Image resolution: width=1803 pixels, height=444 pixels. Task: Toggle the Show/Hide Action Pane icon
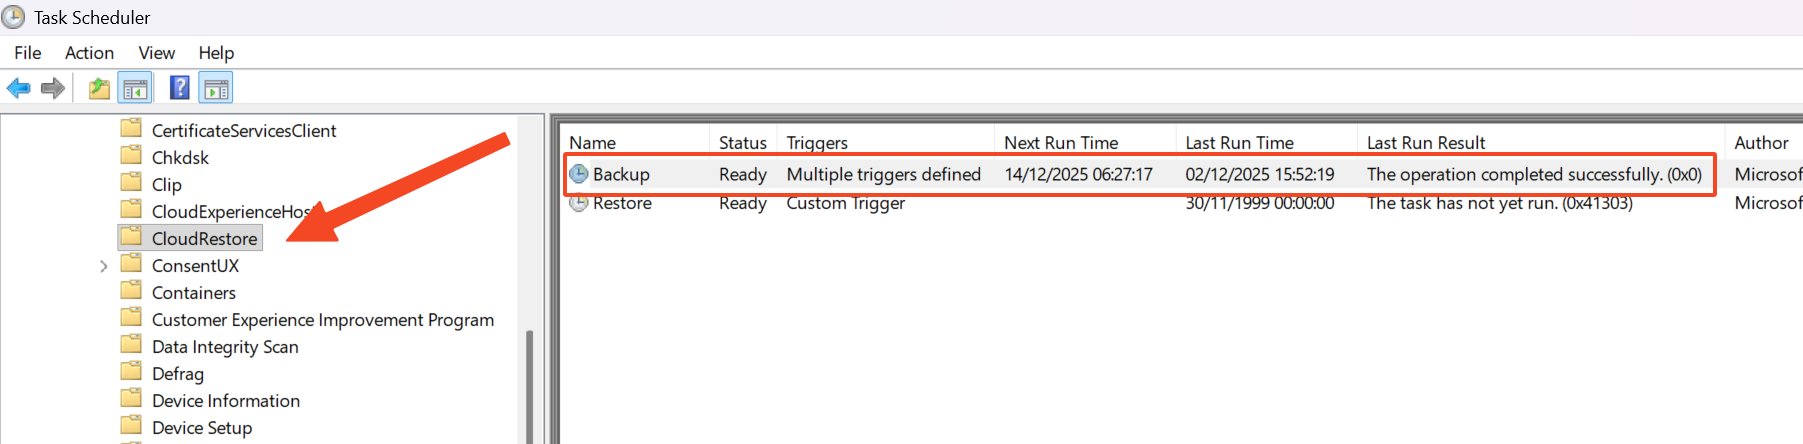click(216, 89)
